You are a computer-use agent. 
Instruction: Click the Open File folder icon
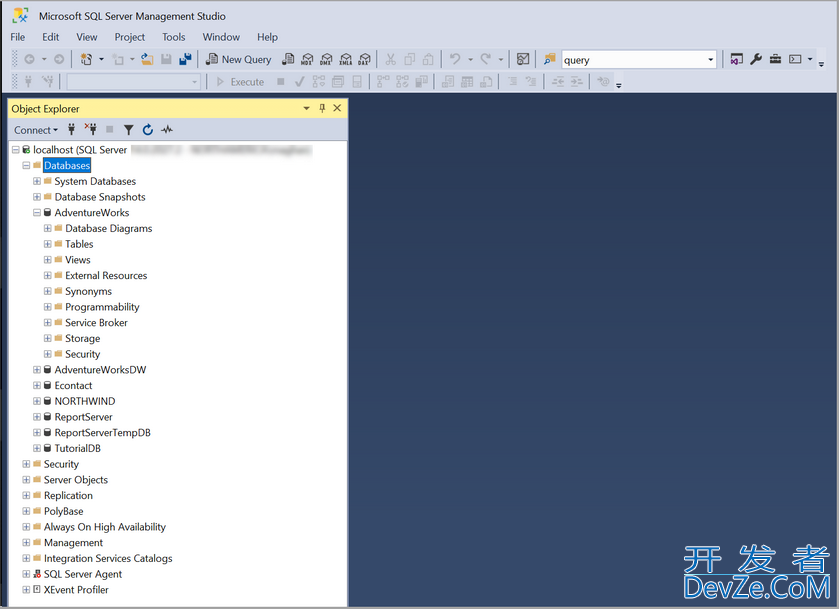147,60
